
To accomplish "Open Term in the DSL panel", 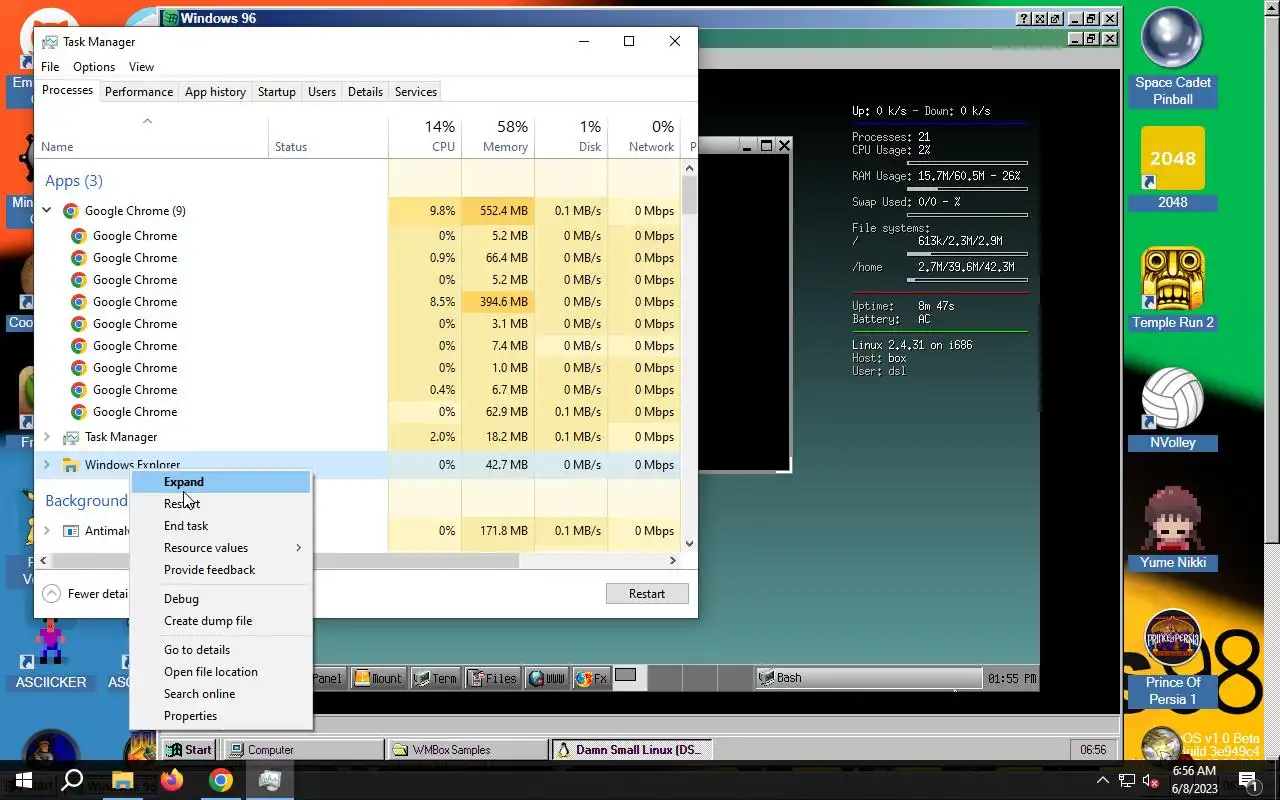I will coord(434,678).
